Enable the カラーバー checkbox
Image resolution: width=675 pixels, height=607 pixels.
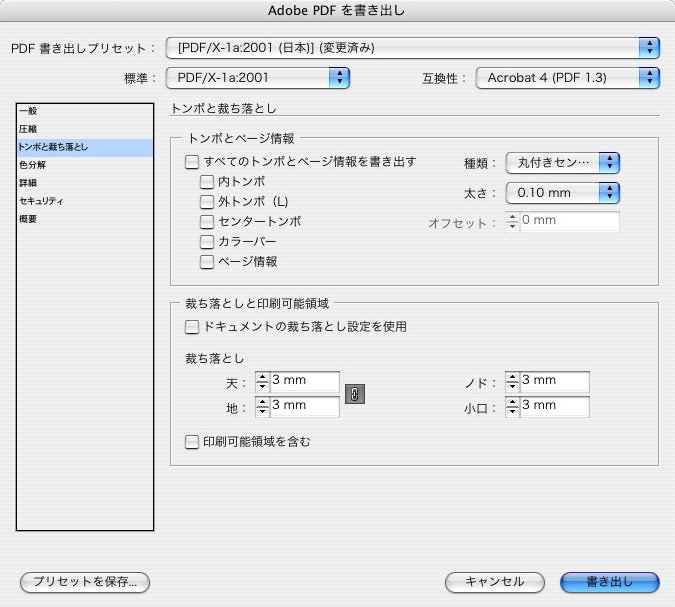click(x=207, y=242)
